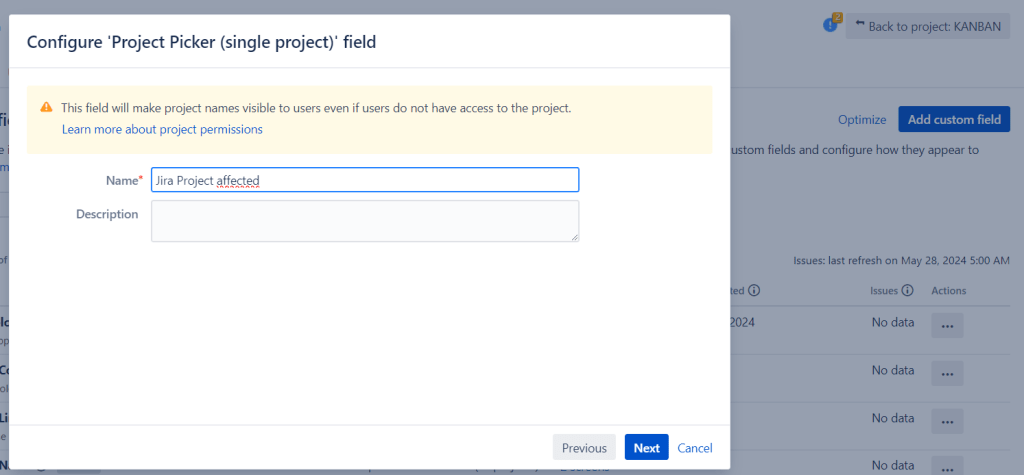
Task: Open the Actions ellipsis menu in the first row
Action: [x=947, y=326]
